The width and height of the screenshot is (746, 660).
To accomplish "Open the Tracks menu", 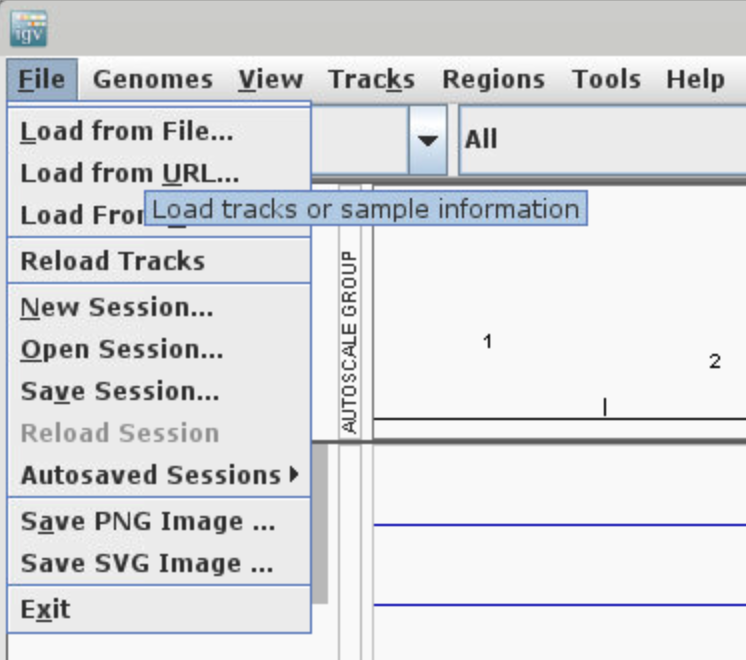I will tap(371, 79).
